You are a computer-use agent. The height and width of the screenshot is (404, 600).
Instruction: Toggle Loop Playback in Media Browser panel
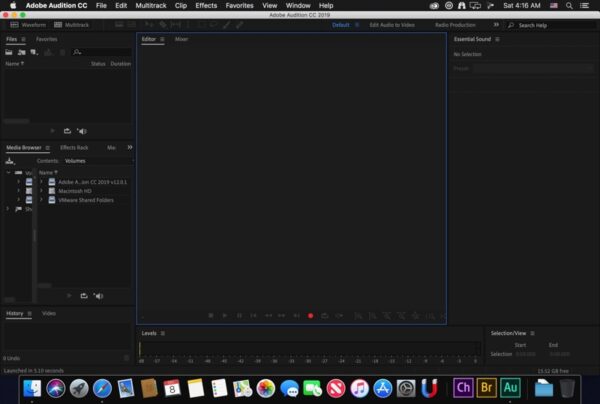click(84, 296)
